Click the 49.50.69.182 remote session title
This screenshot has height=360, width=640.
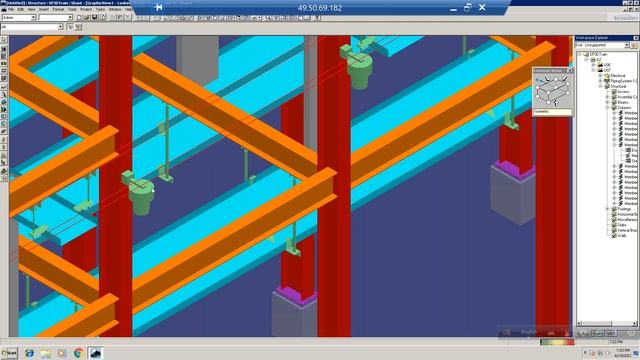(320, 8)
